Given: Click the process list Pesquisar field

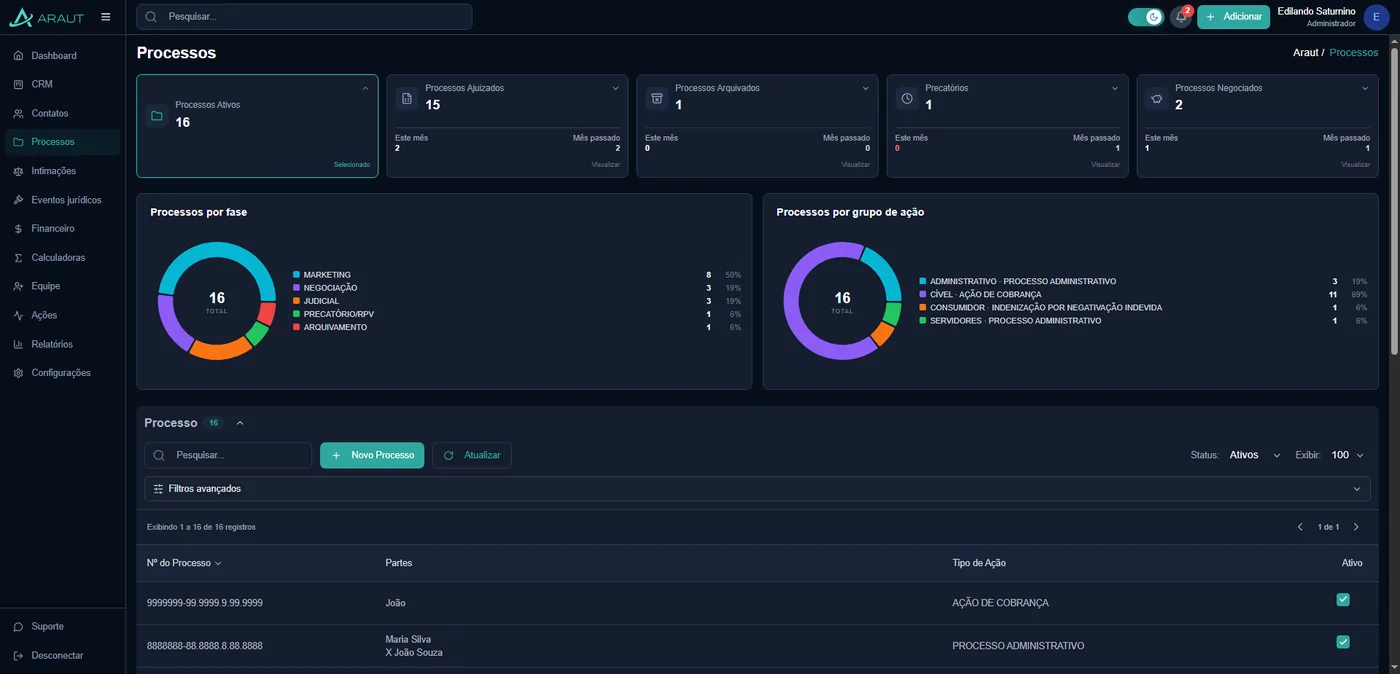Looking at the screenshot, I should pos(228,455).
